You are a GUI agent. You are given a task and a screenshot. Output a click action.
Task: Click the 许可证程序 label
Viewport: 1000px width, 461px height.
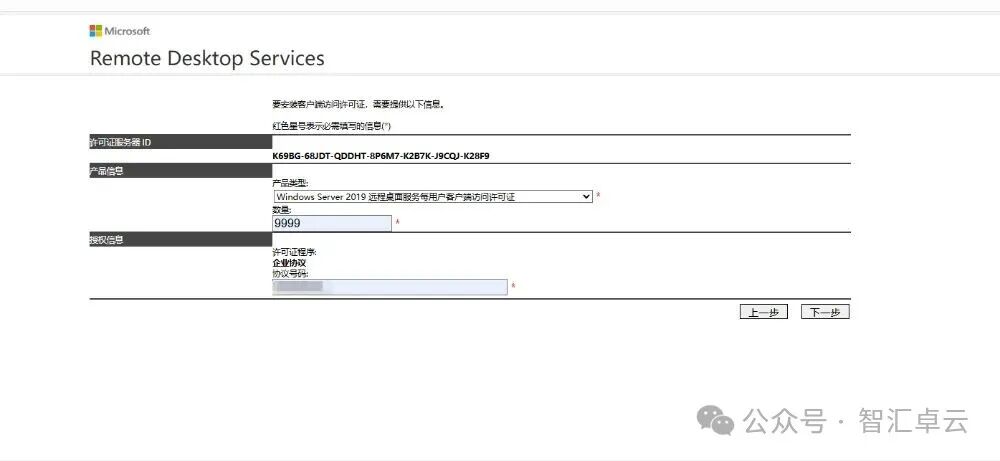pos(295,252)
